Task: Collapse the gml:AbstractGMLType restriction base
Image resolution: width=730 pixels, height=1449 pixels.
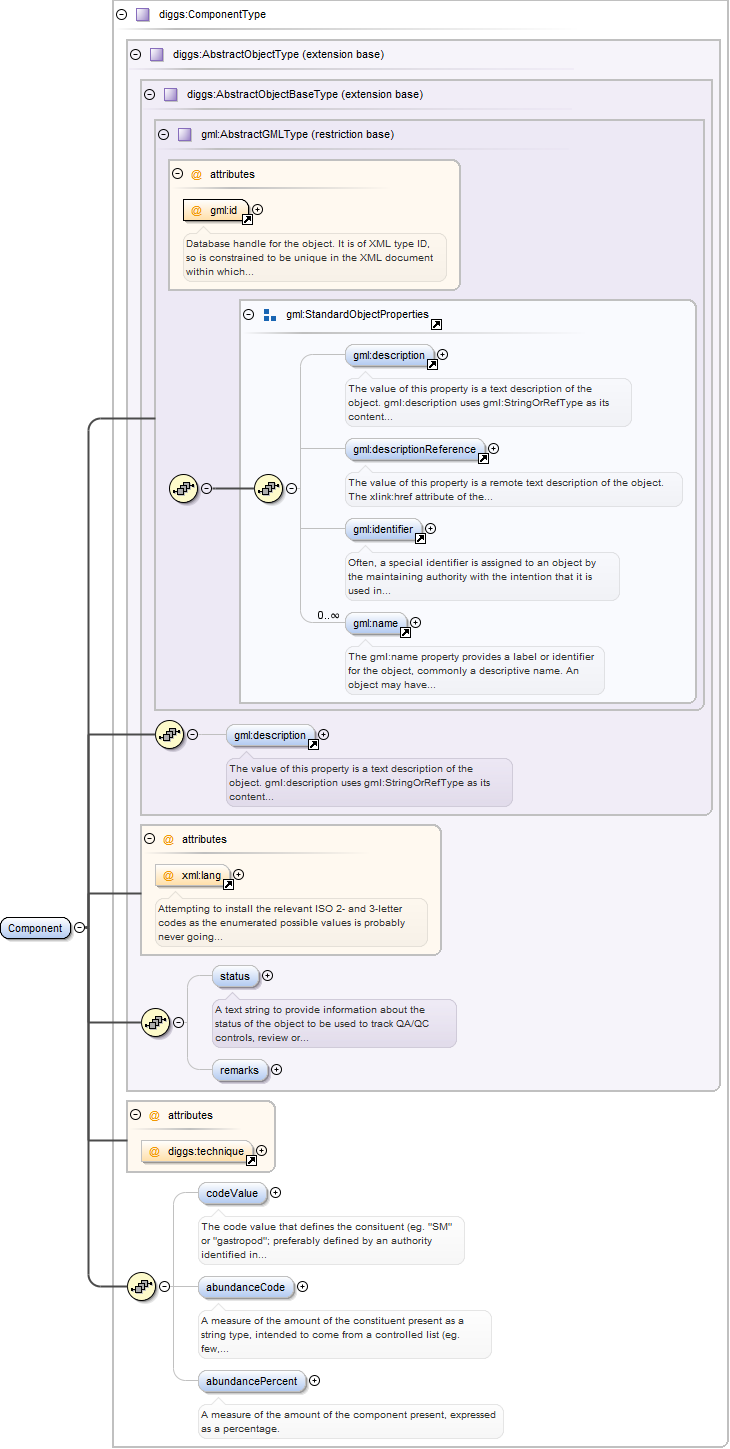Action: coord(164,134)
